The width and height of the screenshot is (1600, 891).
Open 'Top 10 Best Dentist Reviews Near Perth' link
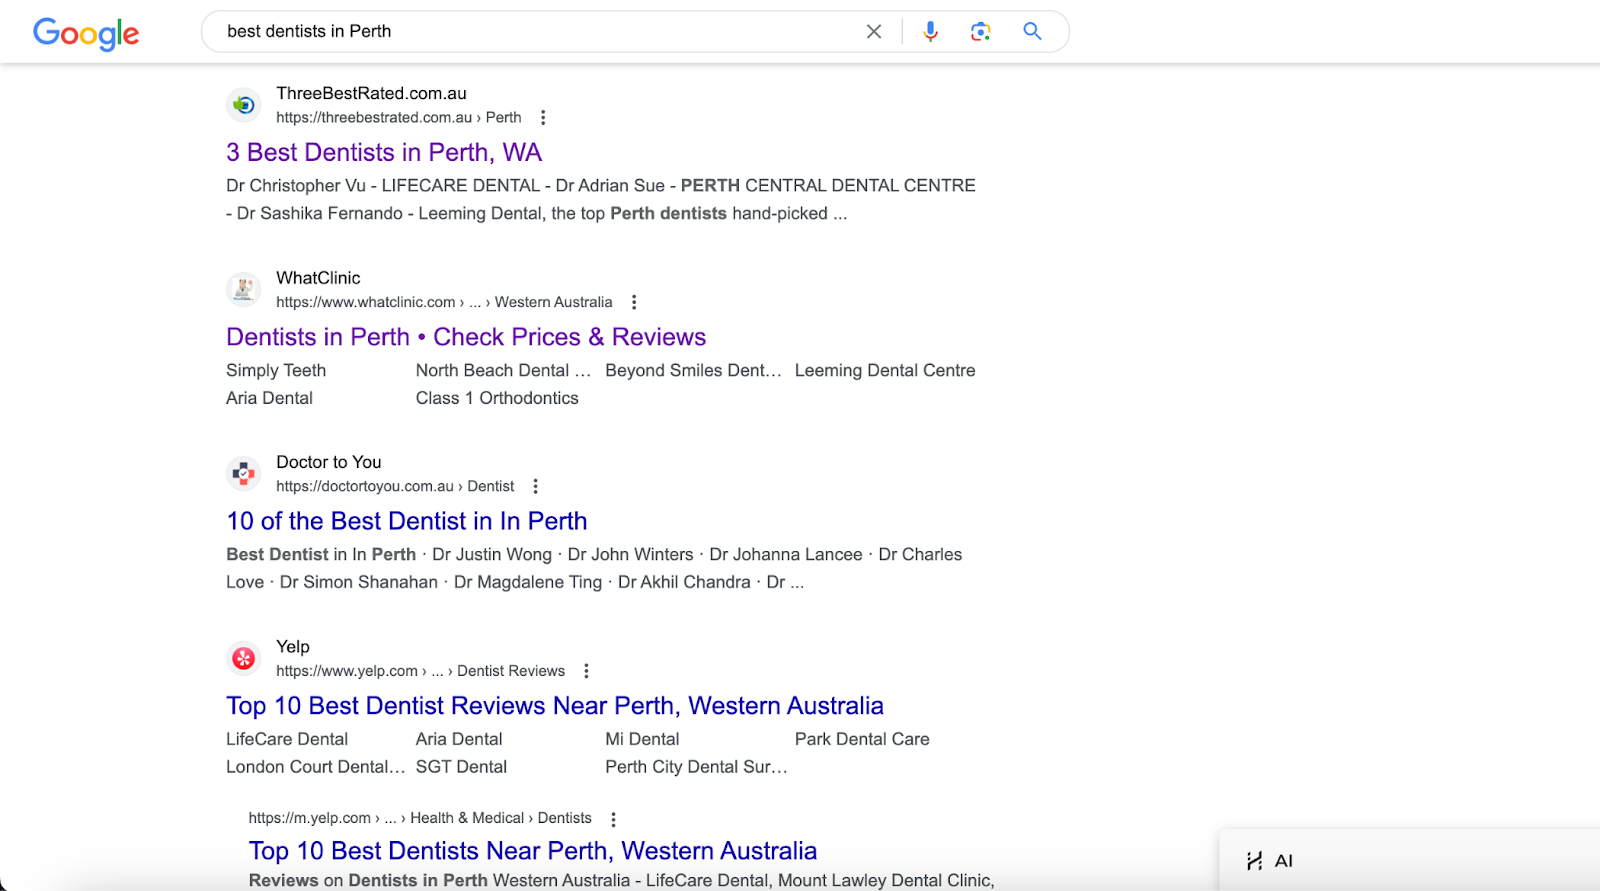[555, 706]
